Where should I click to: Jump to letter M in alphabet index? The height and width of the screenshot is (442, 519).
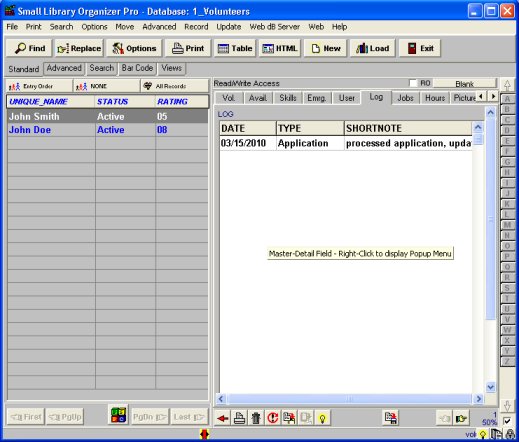click(x=507, y=225)
